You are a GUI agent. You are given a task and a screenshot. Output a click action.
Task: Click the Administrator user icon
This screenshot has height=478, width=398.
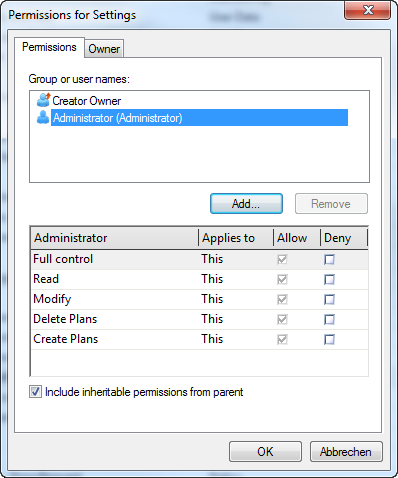[43, 117]
